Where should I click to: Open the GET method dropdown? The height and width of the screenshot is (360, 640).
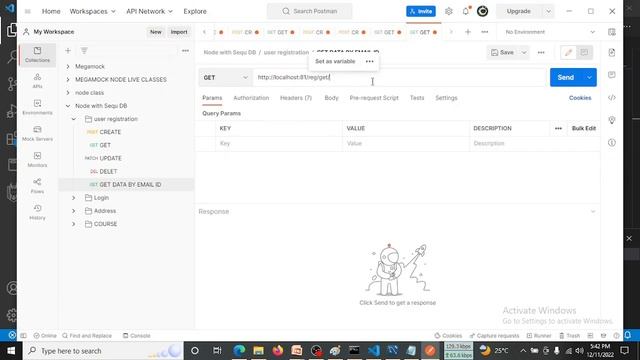(x=225, y=77)
